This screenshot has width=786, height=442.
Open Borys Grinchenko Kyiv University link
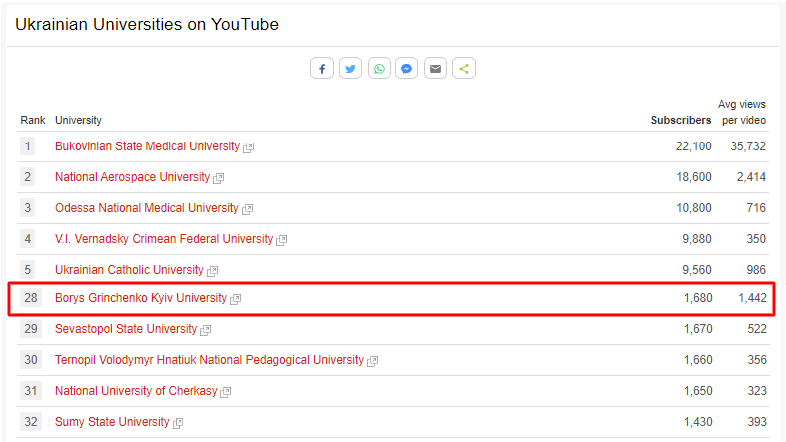click(141, 298)
